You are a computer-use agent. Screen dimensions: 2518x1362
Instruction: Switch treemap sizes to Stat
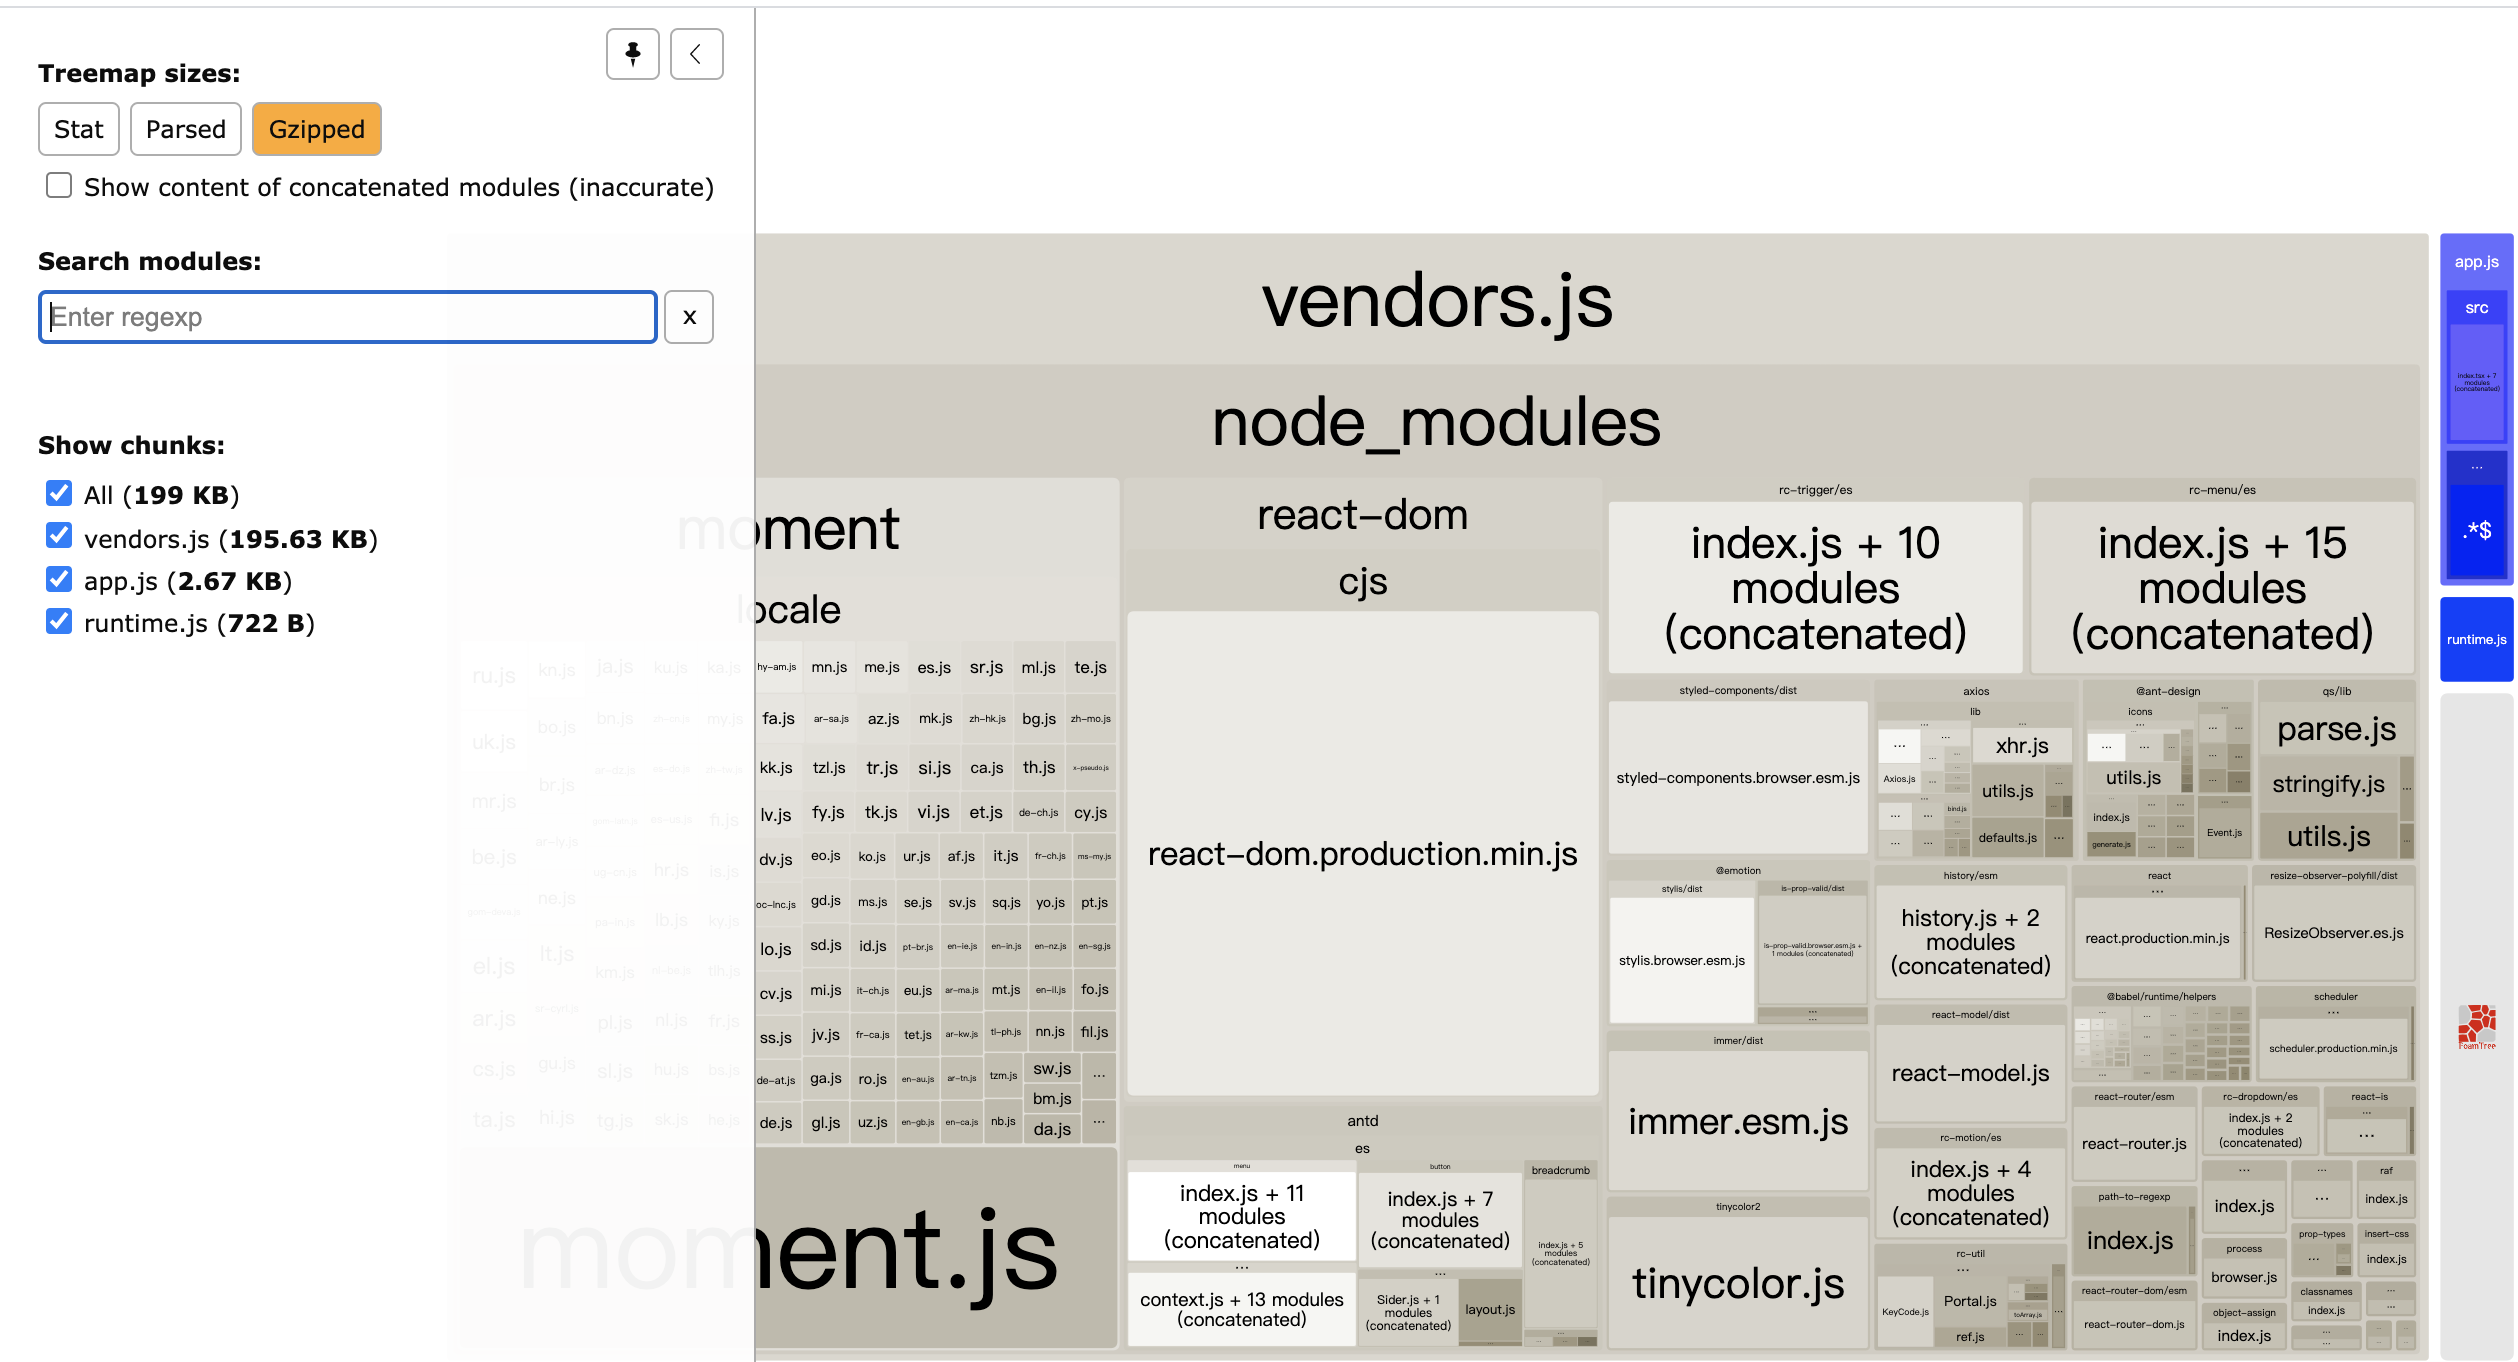(x=78, y=129)
